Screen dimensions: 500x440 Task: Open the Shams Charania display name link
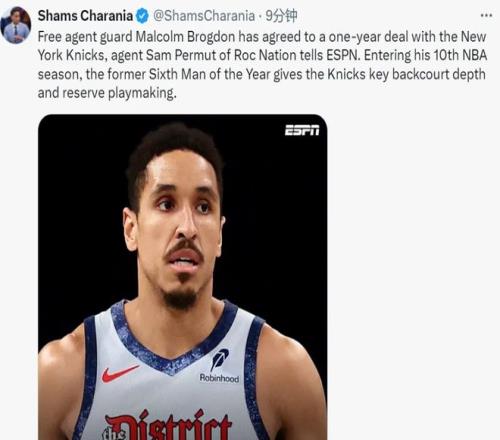coord(85,16)
